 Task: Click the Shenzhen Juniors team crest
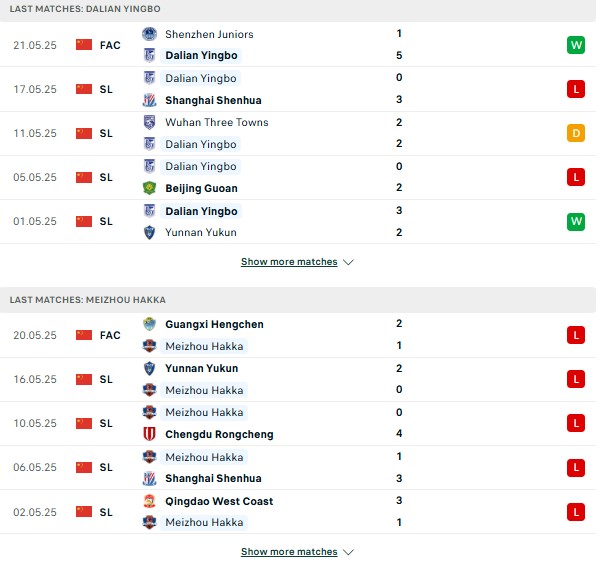(149, 34)
